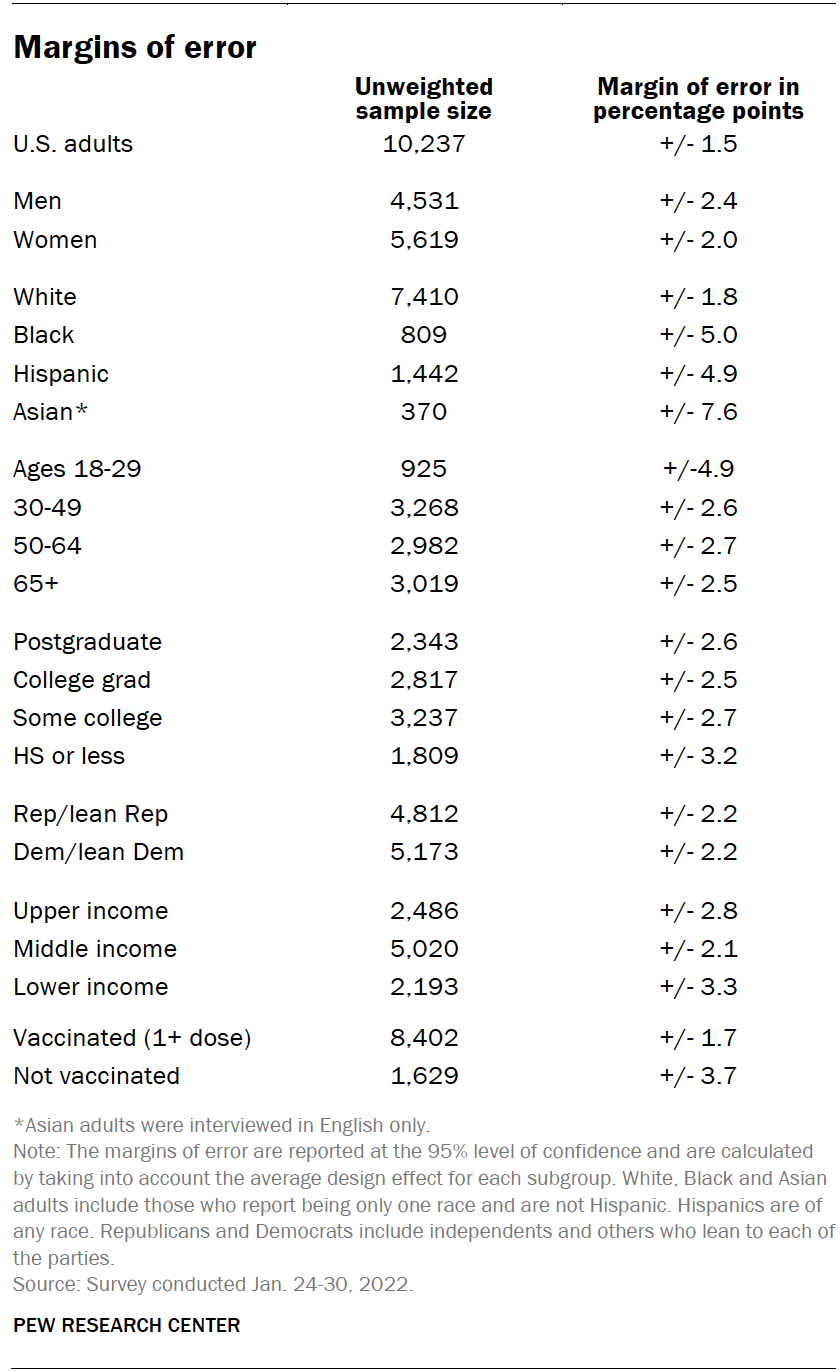Select the "Not vaccinated" margin value +/- 3.7
The height and width of the screenshot is (1372, 840).
(698, 1076)
